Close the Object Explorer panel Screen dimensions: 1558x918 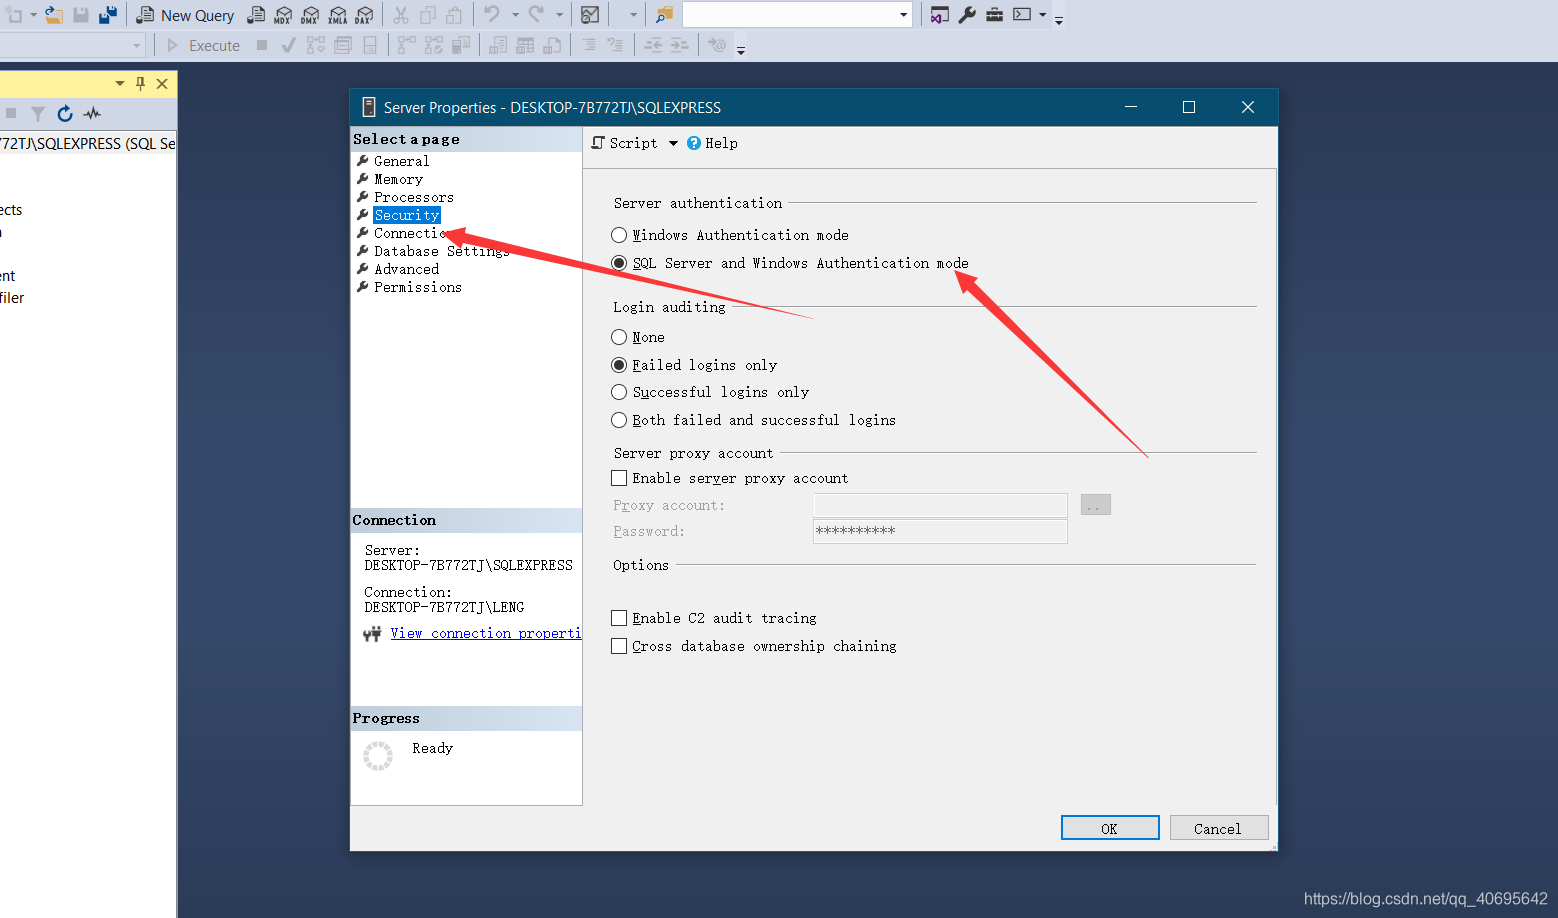(x=162, y=84)
